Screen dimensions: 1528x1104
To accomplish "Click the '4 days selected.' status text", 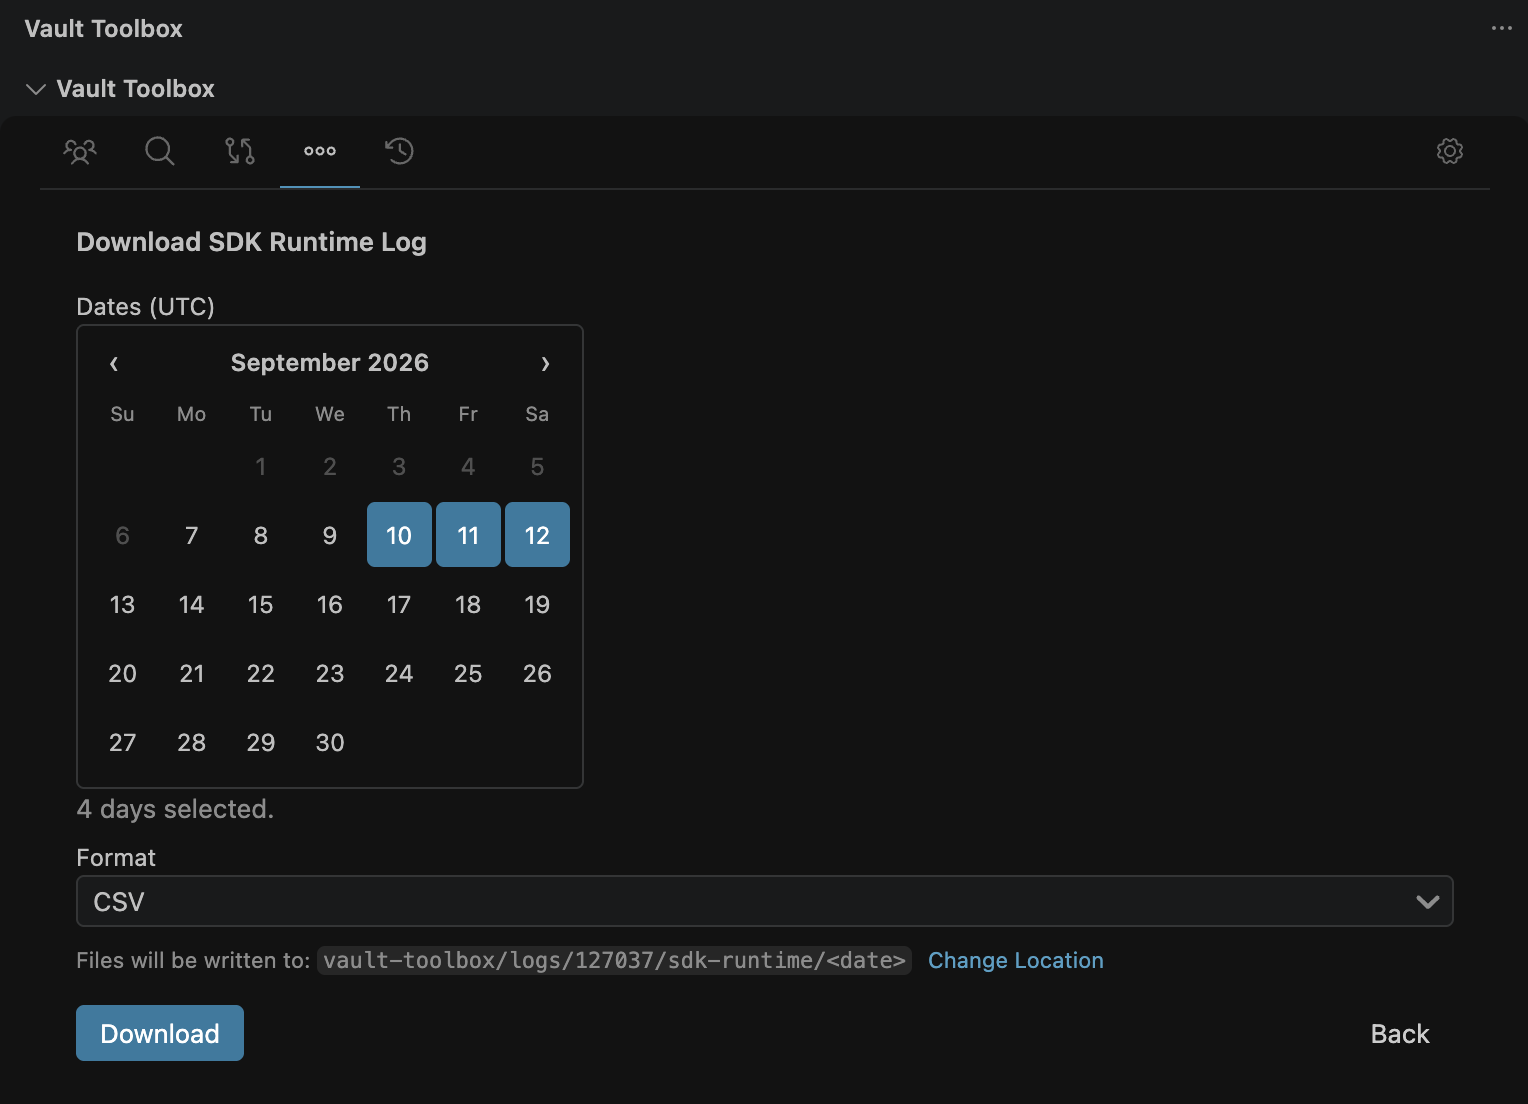I will (175, 808).
